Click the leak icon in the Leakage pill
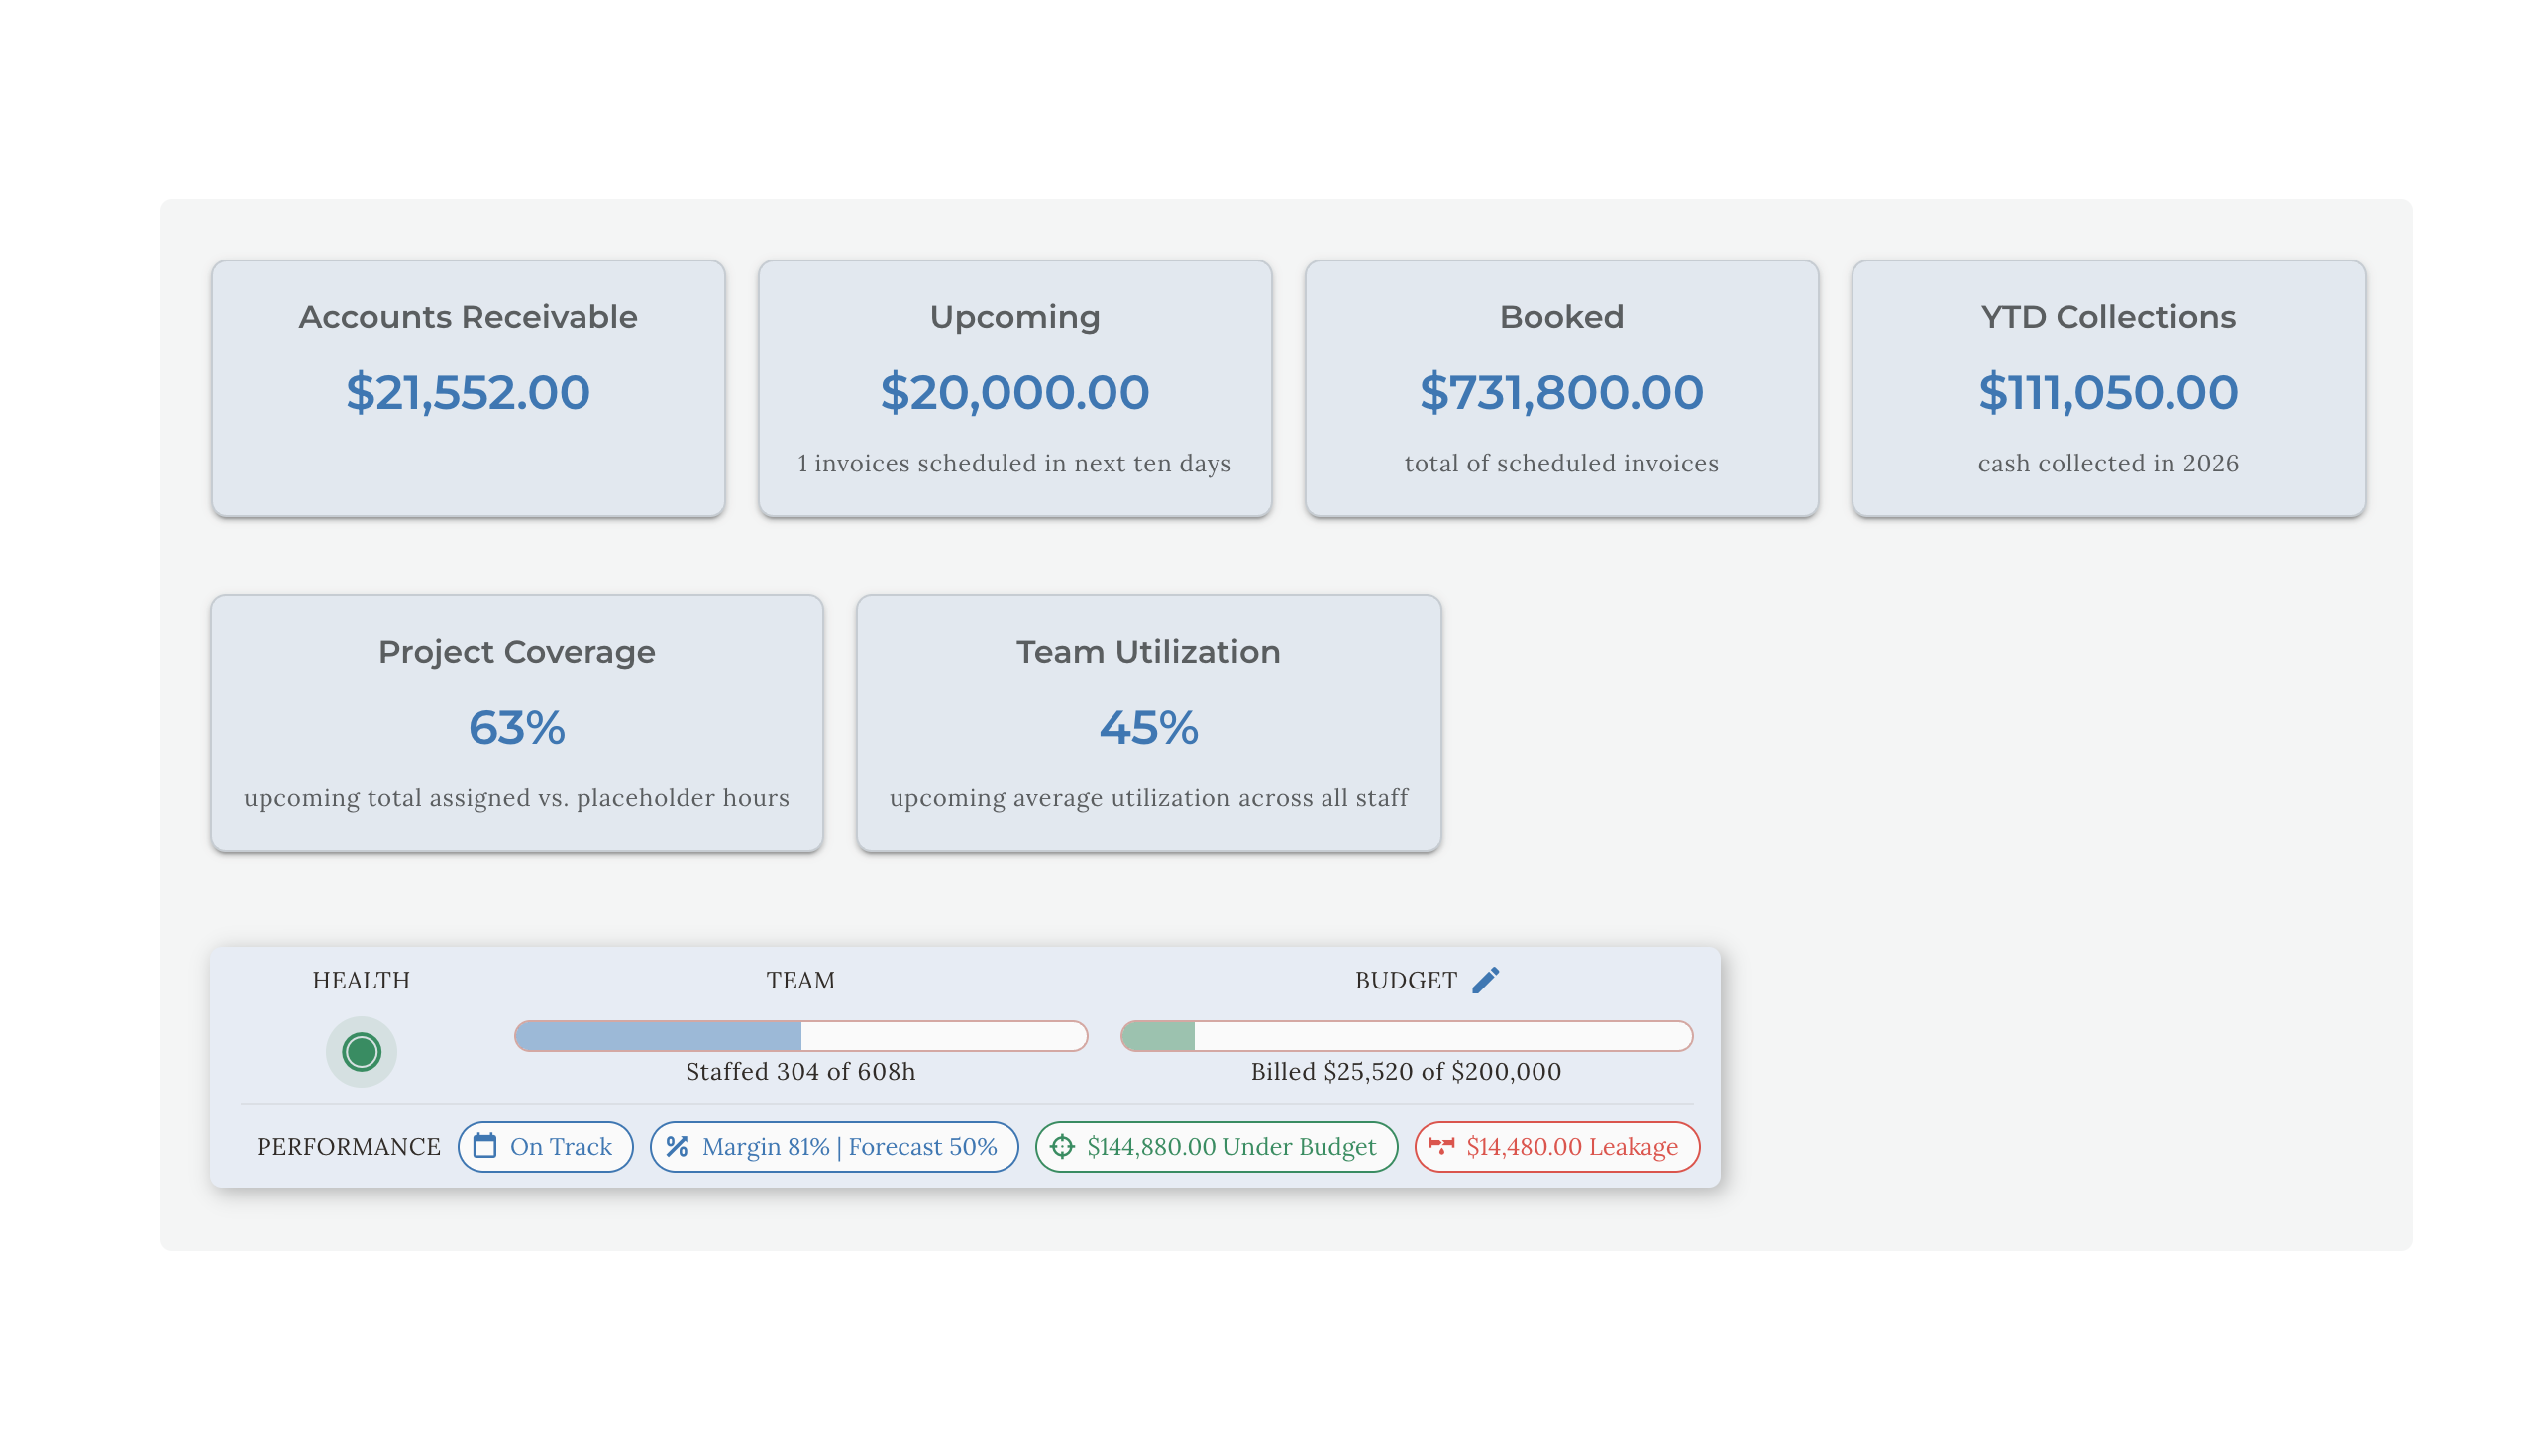Screen dimensions: 2541x1456 pos(1443,1147)
